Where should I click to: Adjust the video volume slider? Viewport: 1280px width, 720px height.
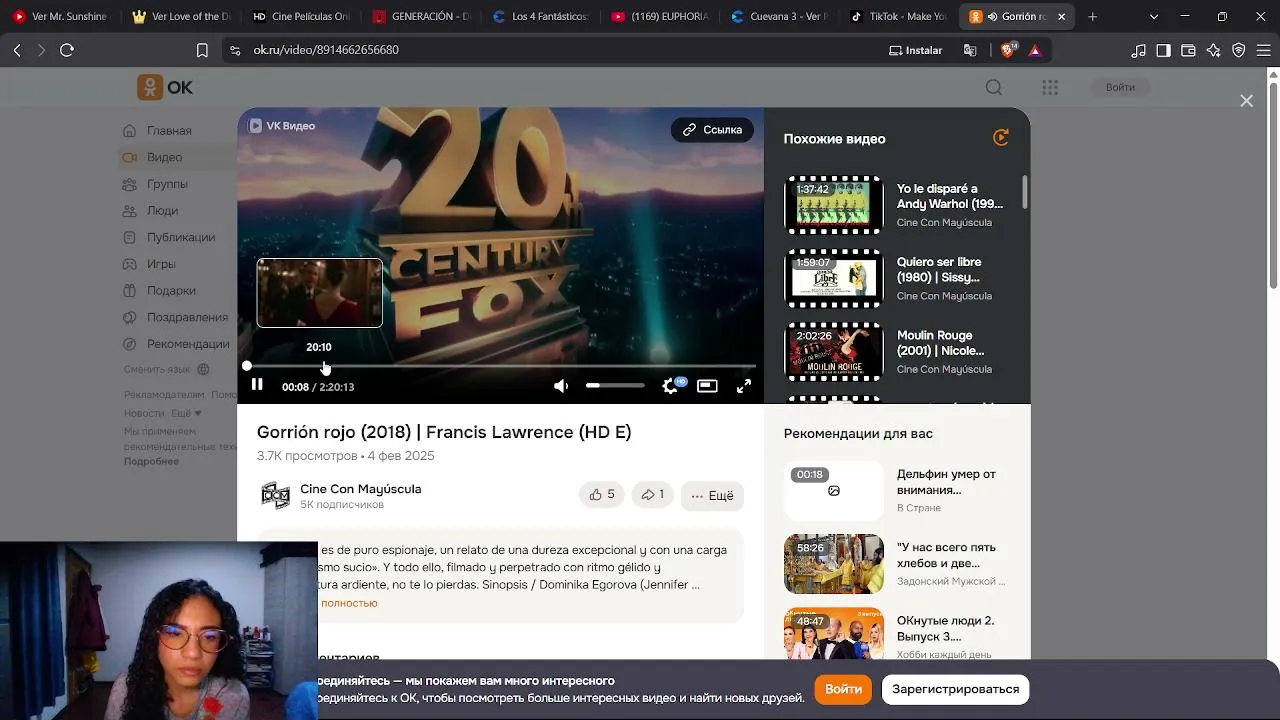click(615, 386)
